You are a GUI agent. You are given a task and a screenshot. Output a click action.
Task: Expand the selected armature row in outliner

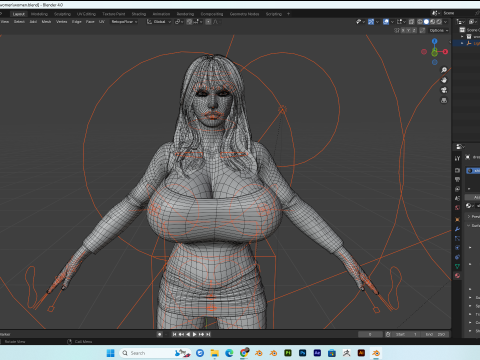462,43
